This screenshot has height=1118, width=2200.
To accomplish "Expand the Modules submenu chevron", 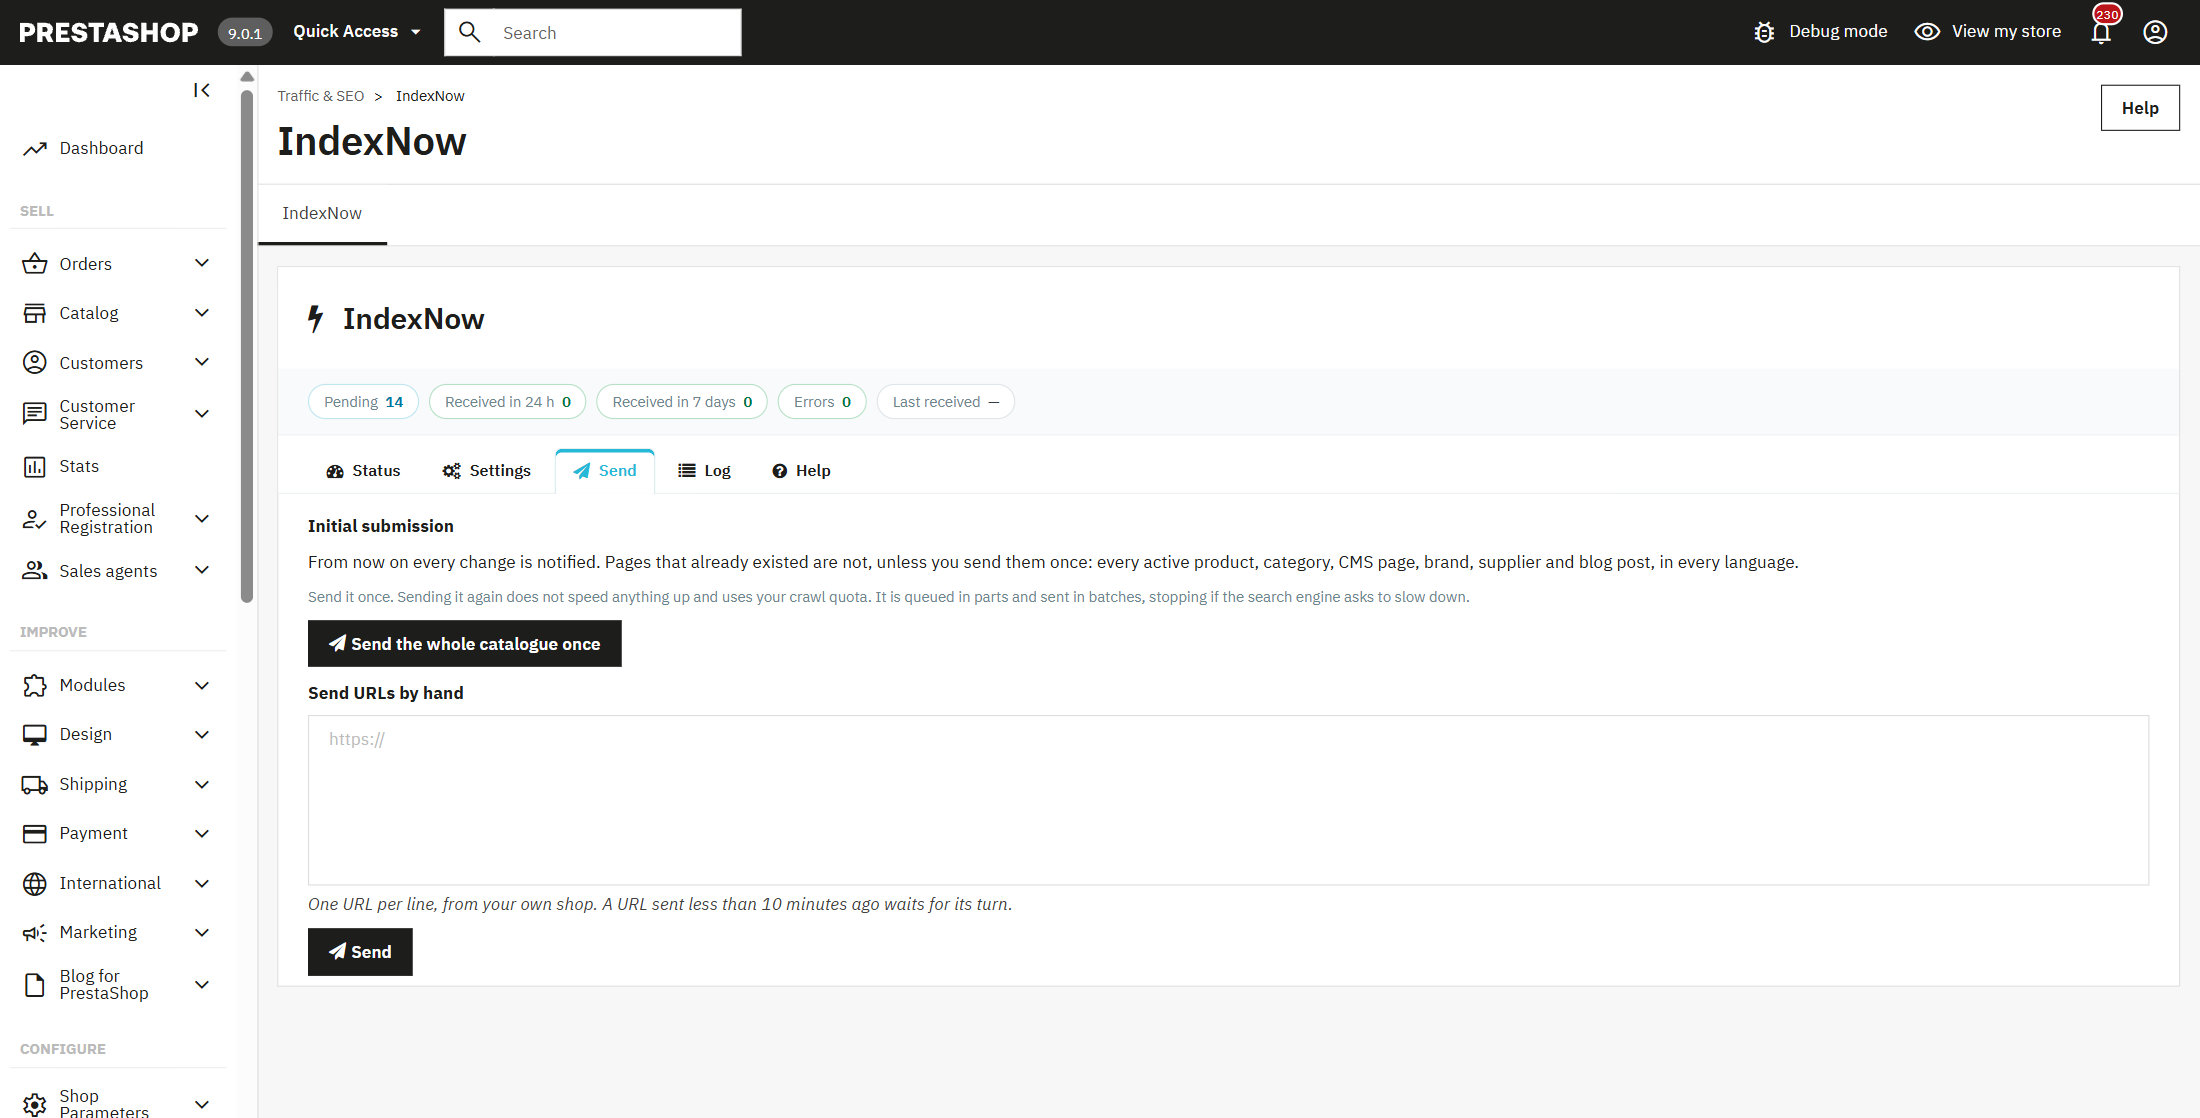I will pyautogui.click(x=202, y=685).
